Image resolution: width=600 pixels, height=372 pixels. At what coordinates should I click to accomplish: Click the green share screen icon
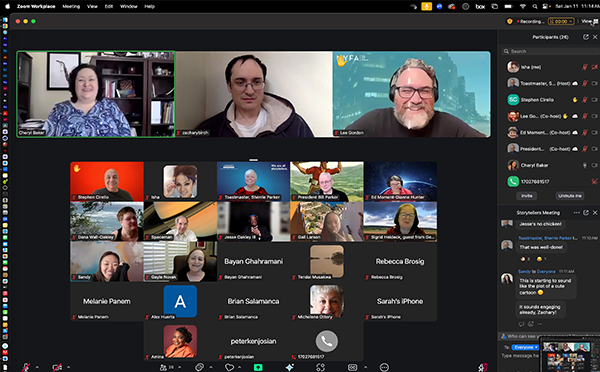[x=258, y=367]
